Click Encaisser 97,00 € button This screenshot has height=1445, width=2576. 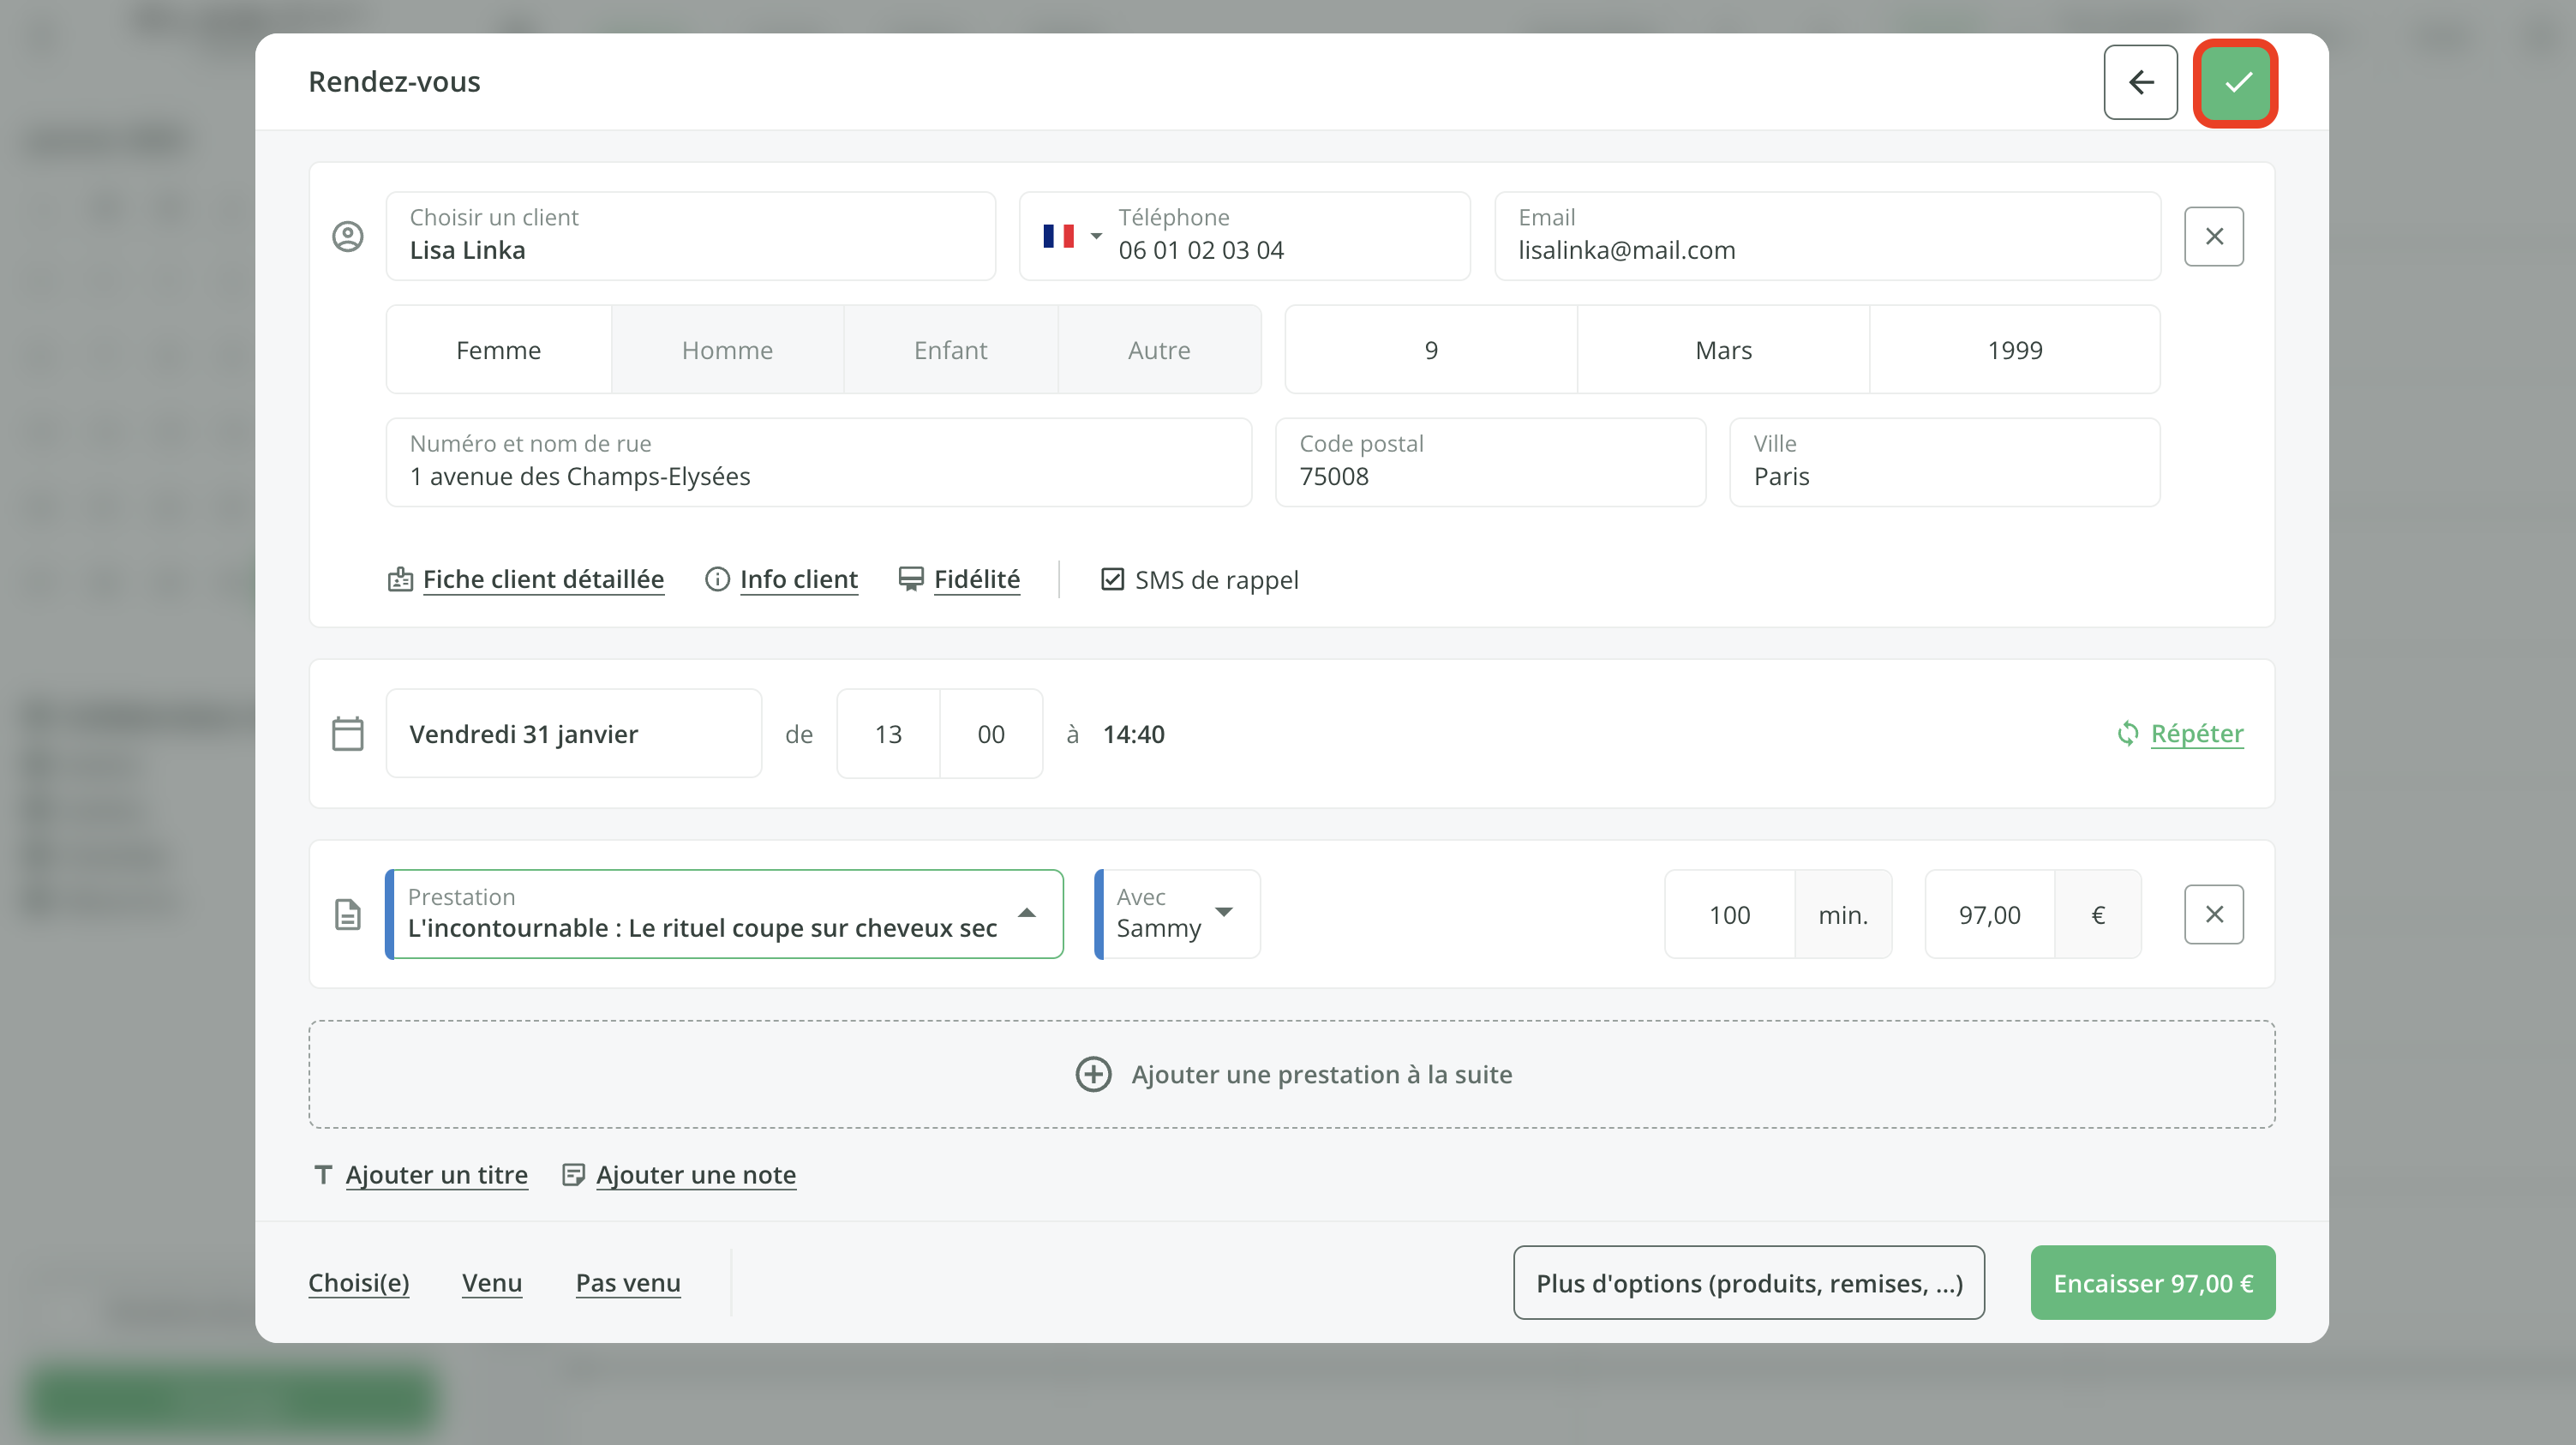coord(2152,1282)
